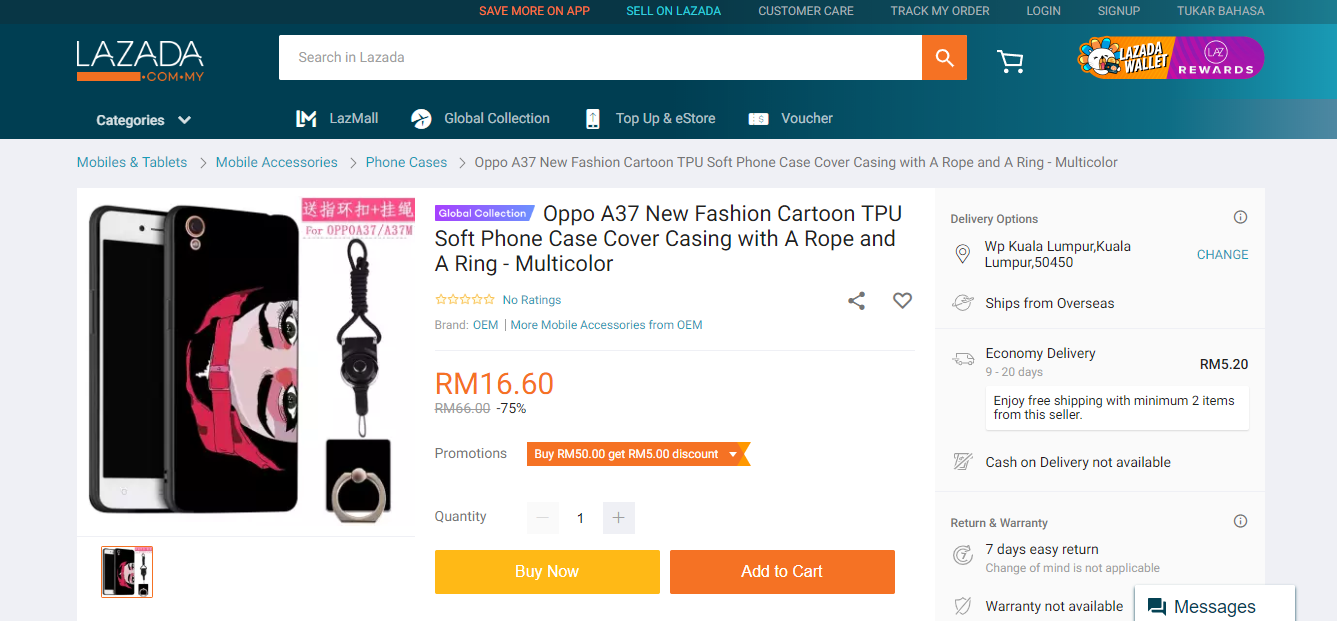
Task: Add product to wishlist with heart icon
Action: click(902, 300)
